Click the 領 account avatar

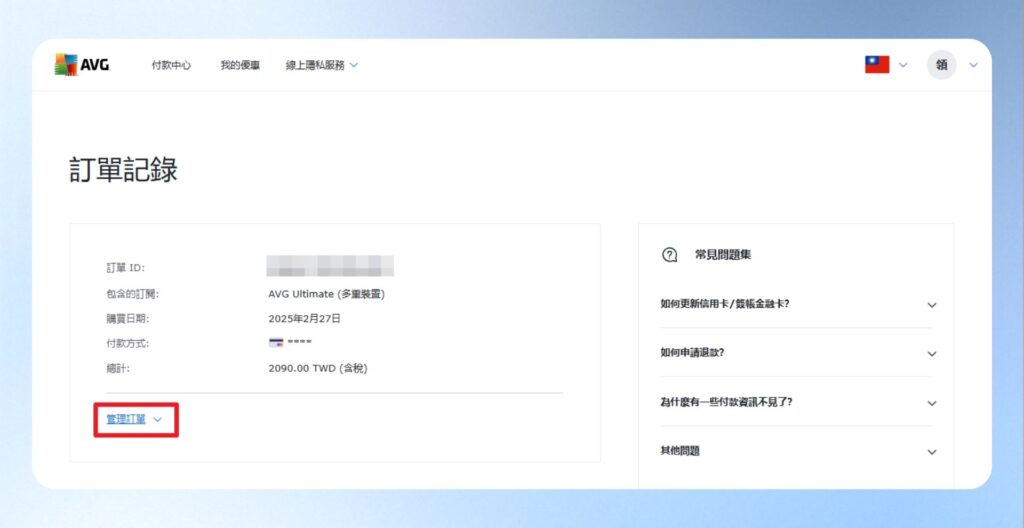(941, 65)
